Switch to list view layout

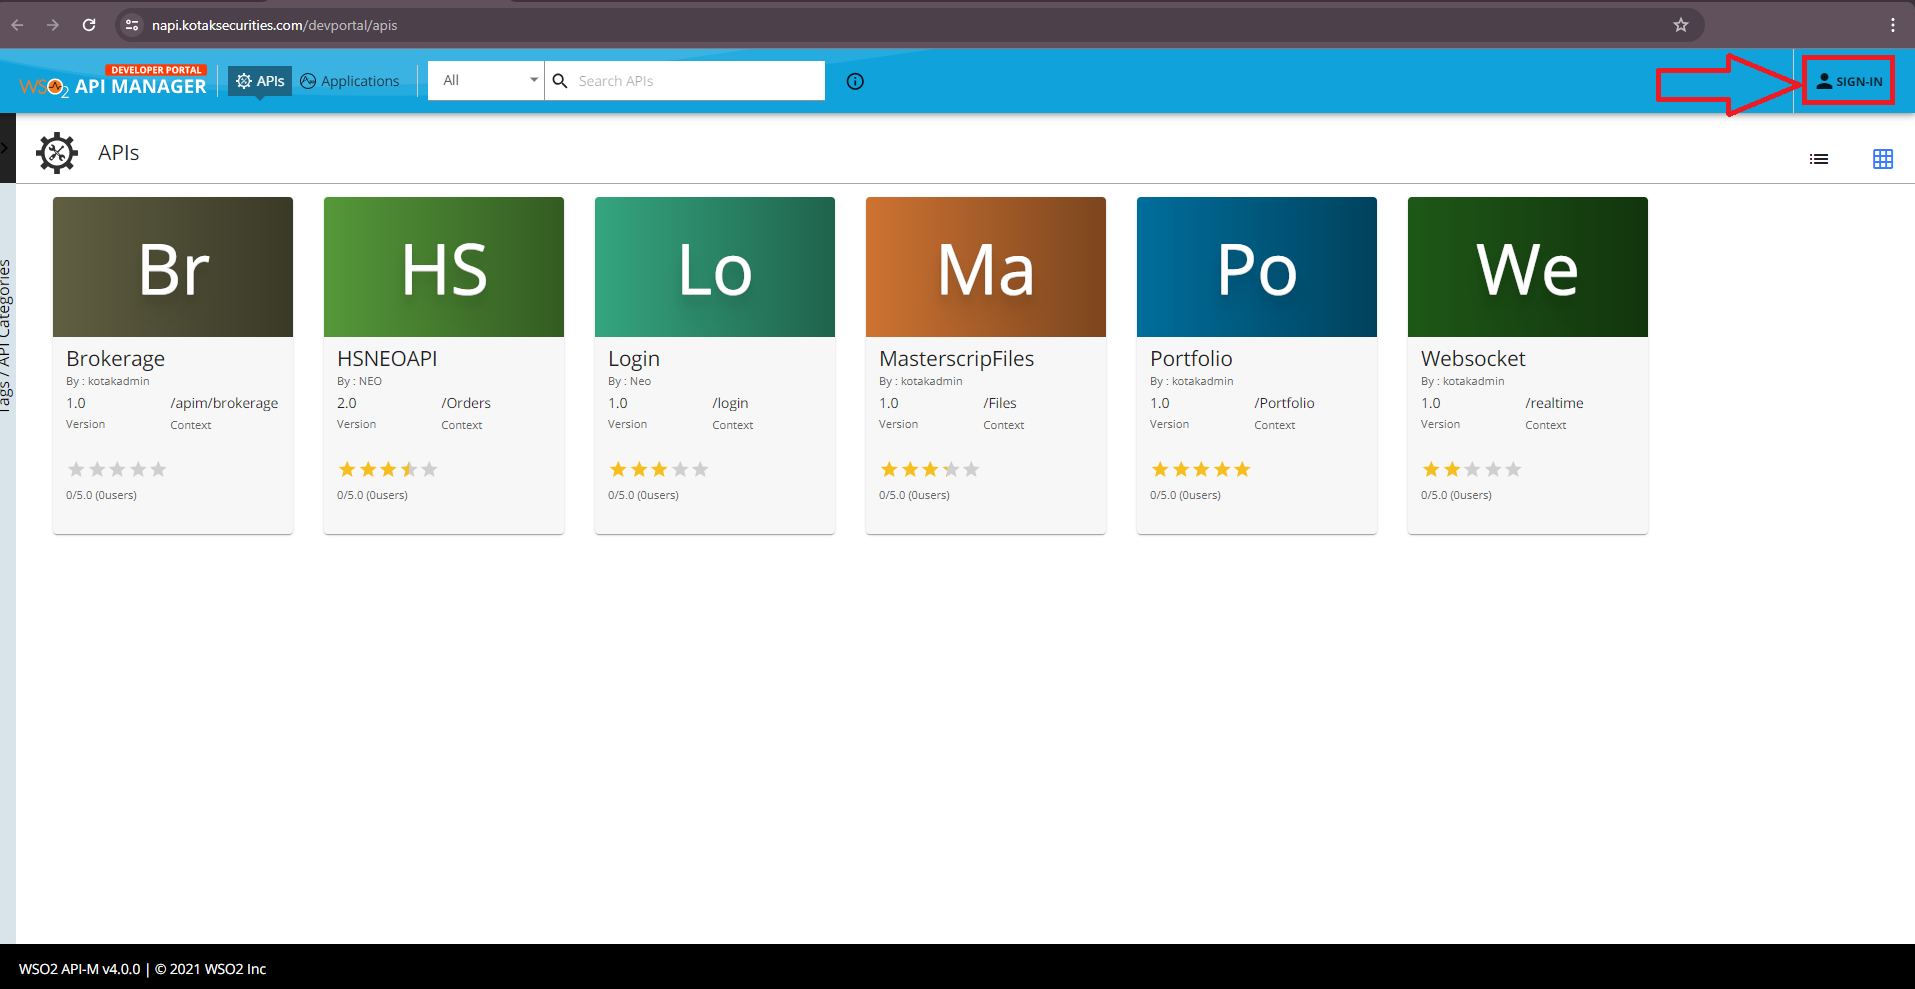[x=1818, y=159]
